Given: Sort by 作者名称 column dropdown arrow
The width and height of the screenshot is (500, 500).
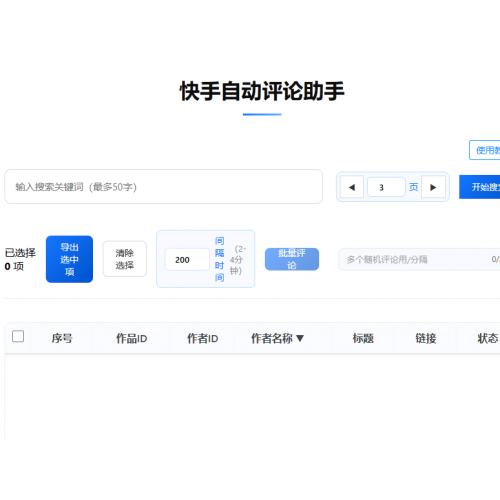Looking at the screenshot, I should pyautogui.click(x=300, y=338).
